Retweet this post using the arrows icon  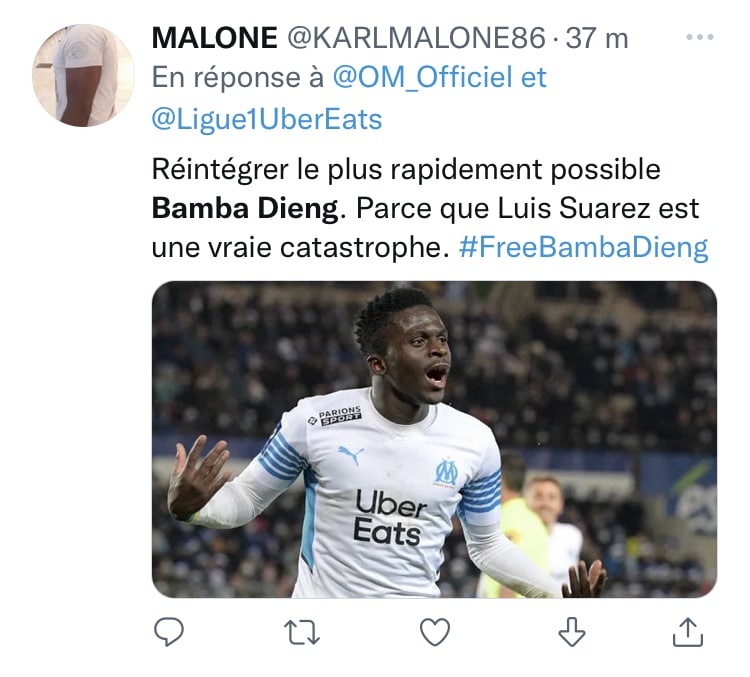point(301,633)
